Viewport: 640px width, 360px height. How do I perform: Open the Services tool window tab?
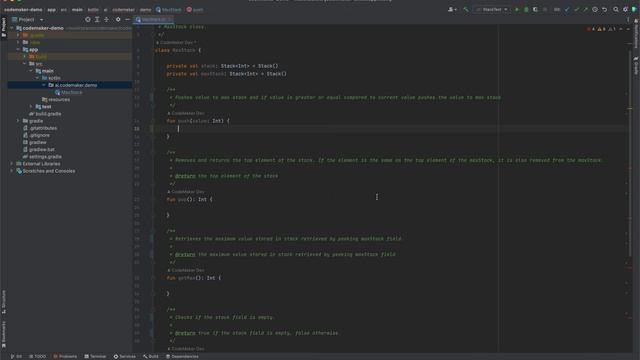click(x=124, y=356)
